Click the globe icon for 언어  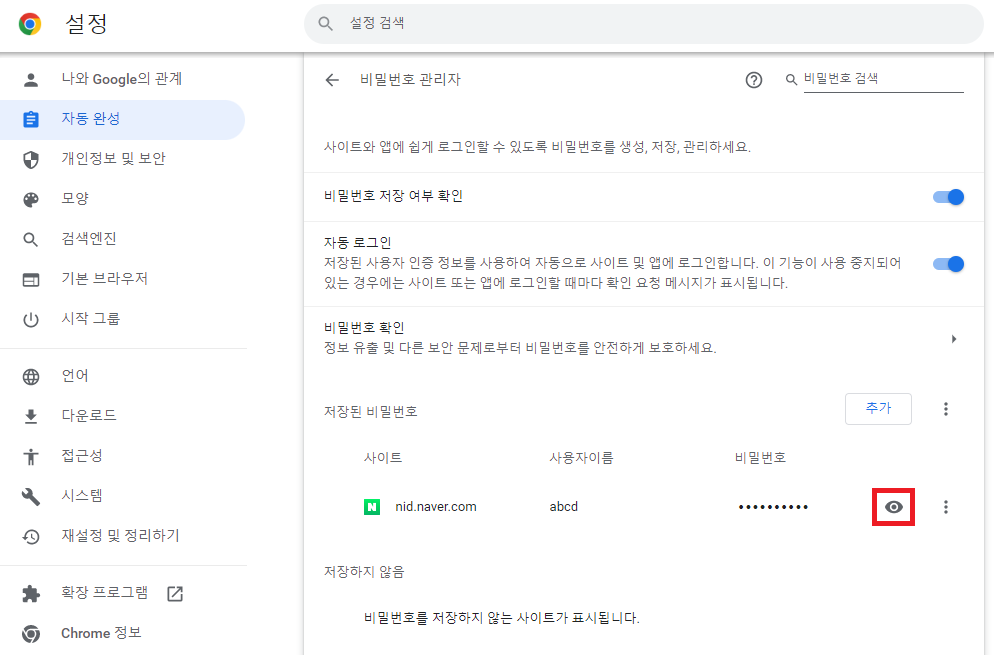click(x=30, y=377)
